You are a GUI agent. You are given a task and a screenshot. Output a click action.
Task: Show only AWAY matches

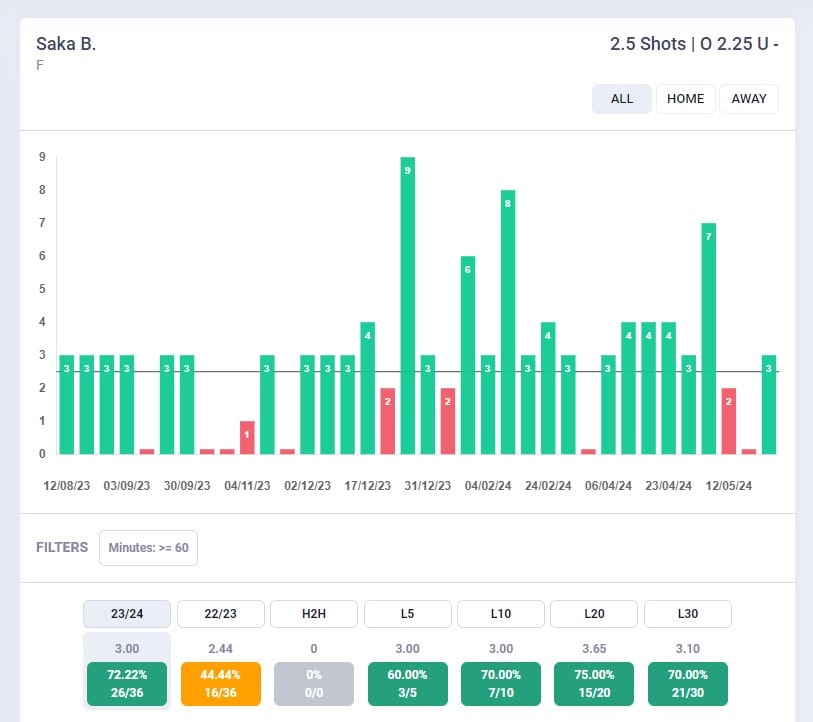point(749,99)
